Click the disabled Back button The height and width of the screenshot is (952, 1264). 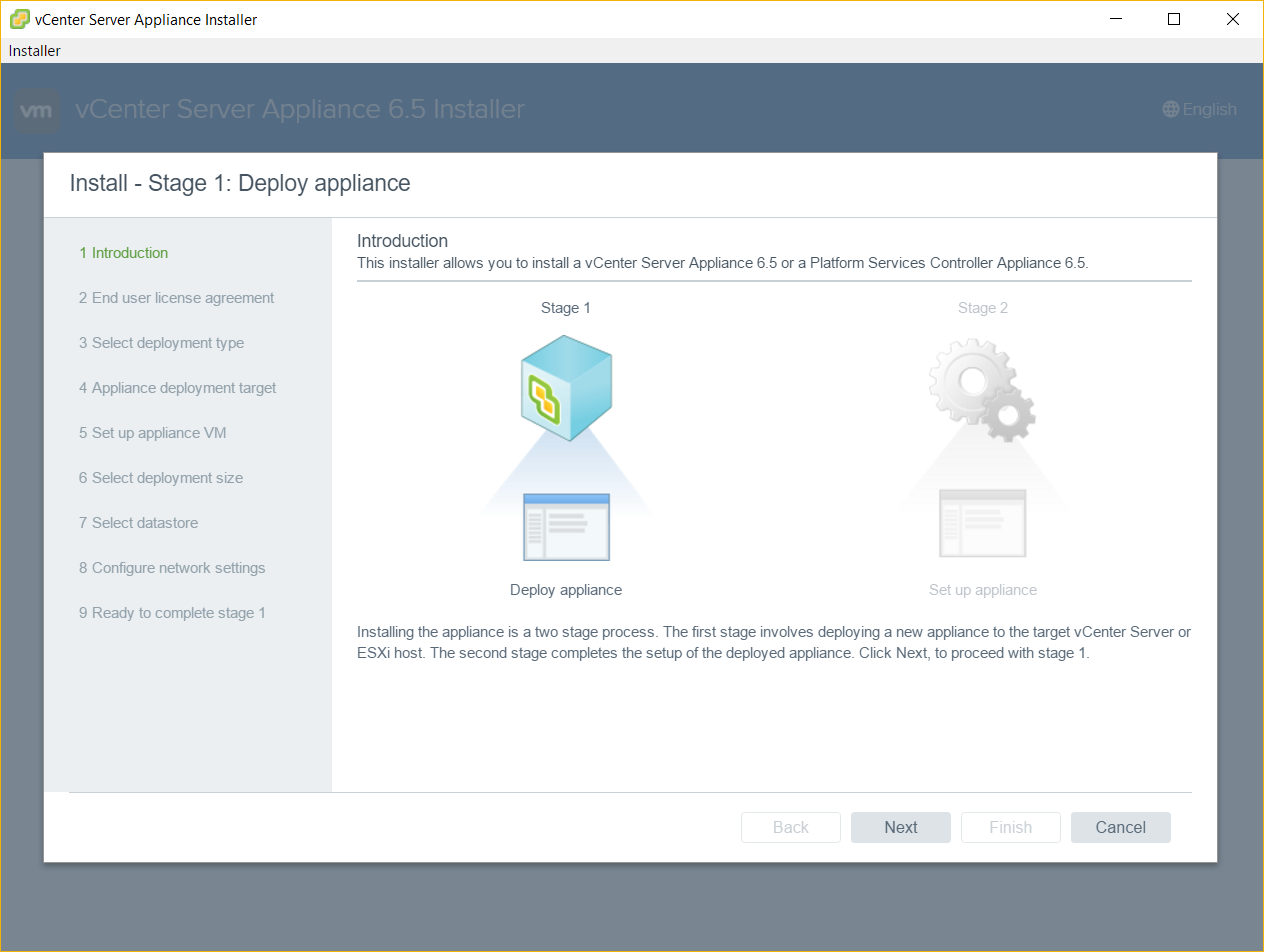(x=791, y=827)
